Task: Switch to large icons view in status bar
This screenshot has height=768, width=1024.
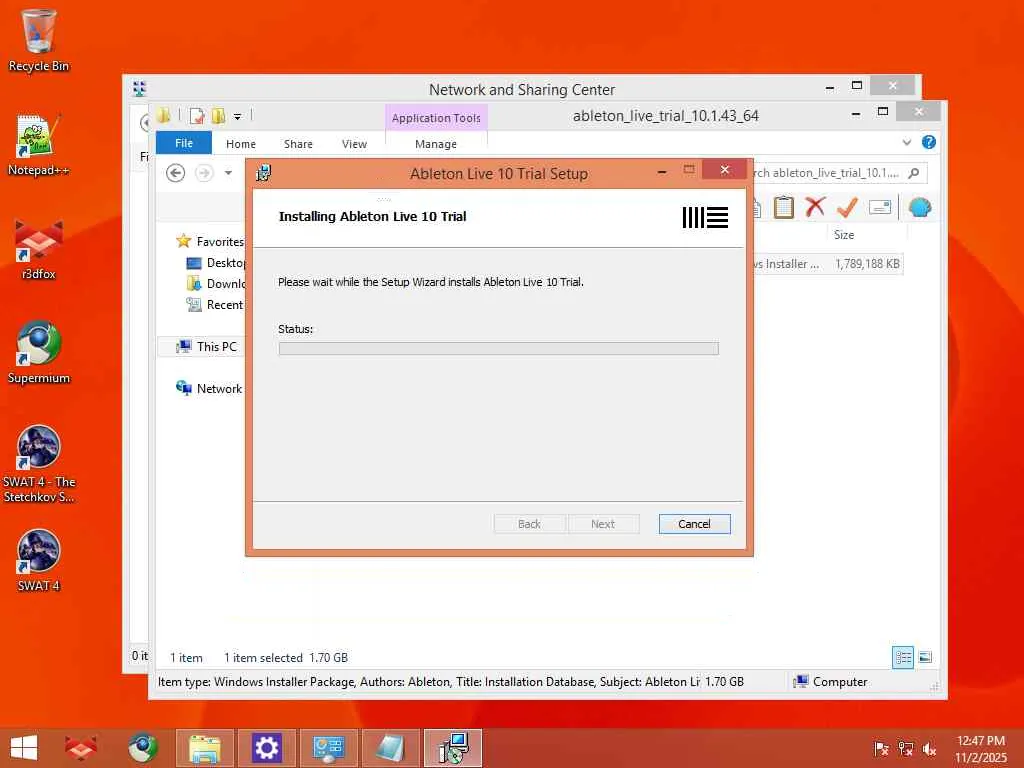Action: pyautogui.click(x=925, y=657)
